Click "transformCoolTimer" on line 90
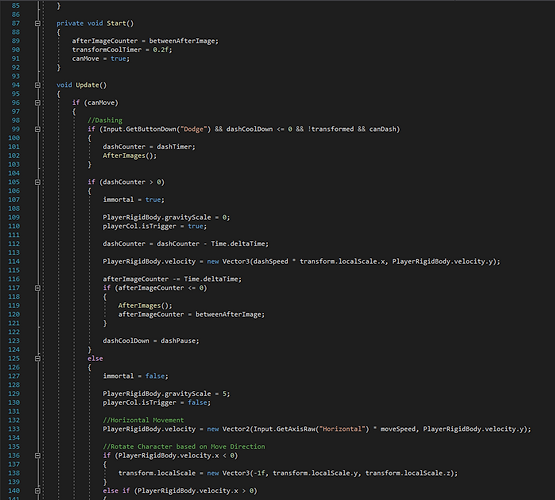Screen dimensions: 555x500 (x=107, y=50)
